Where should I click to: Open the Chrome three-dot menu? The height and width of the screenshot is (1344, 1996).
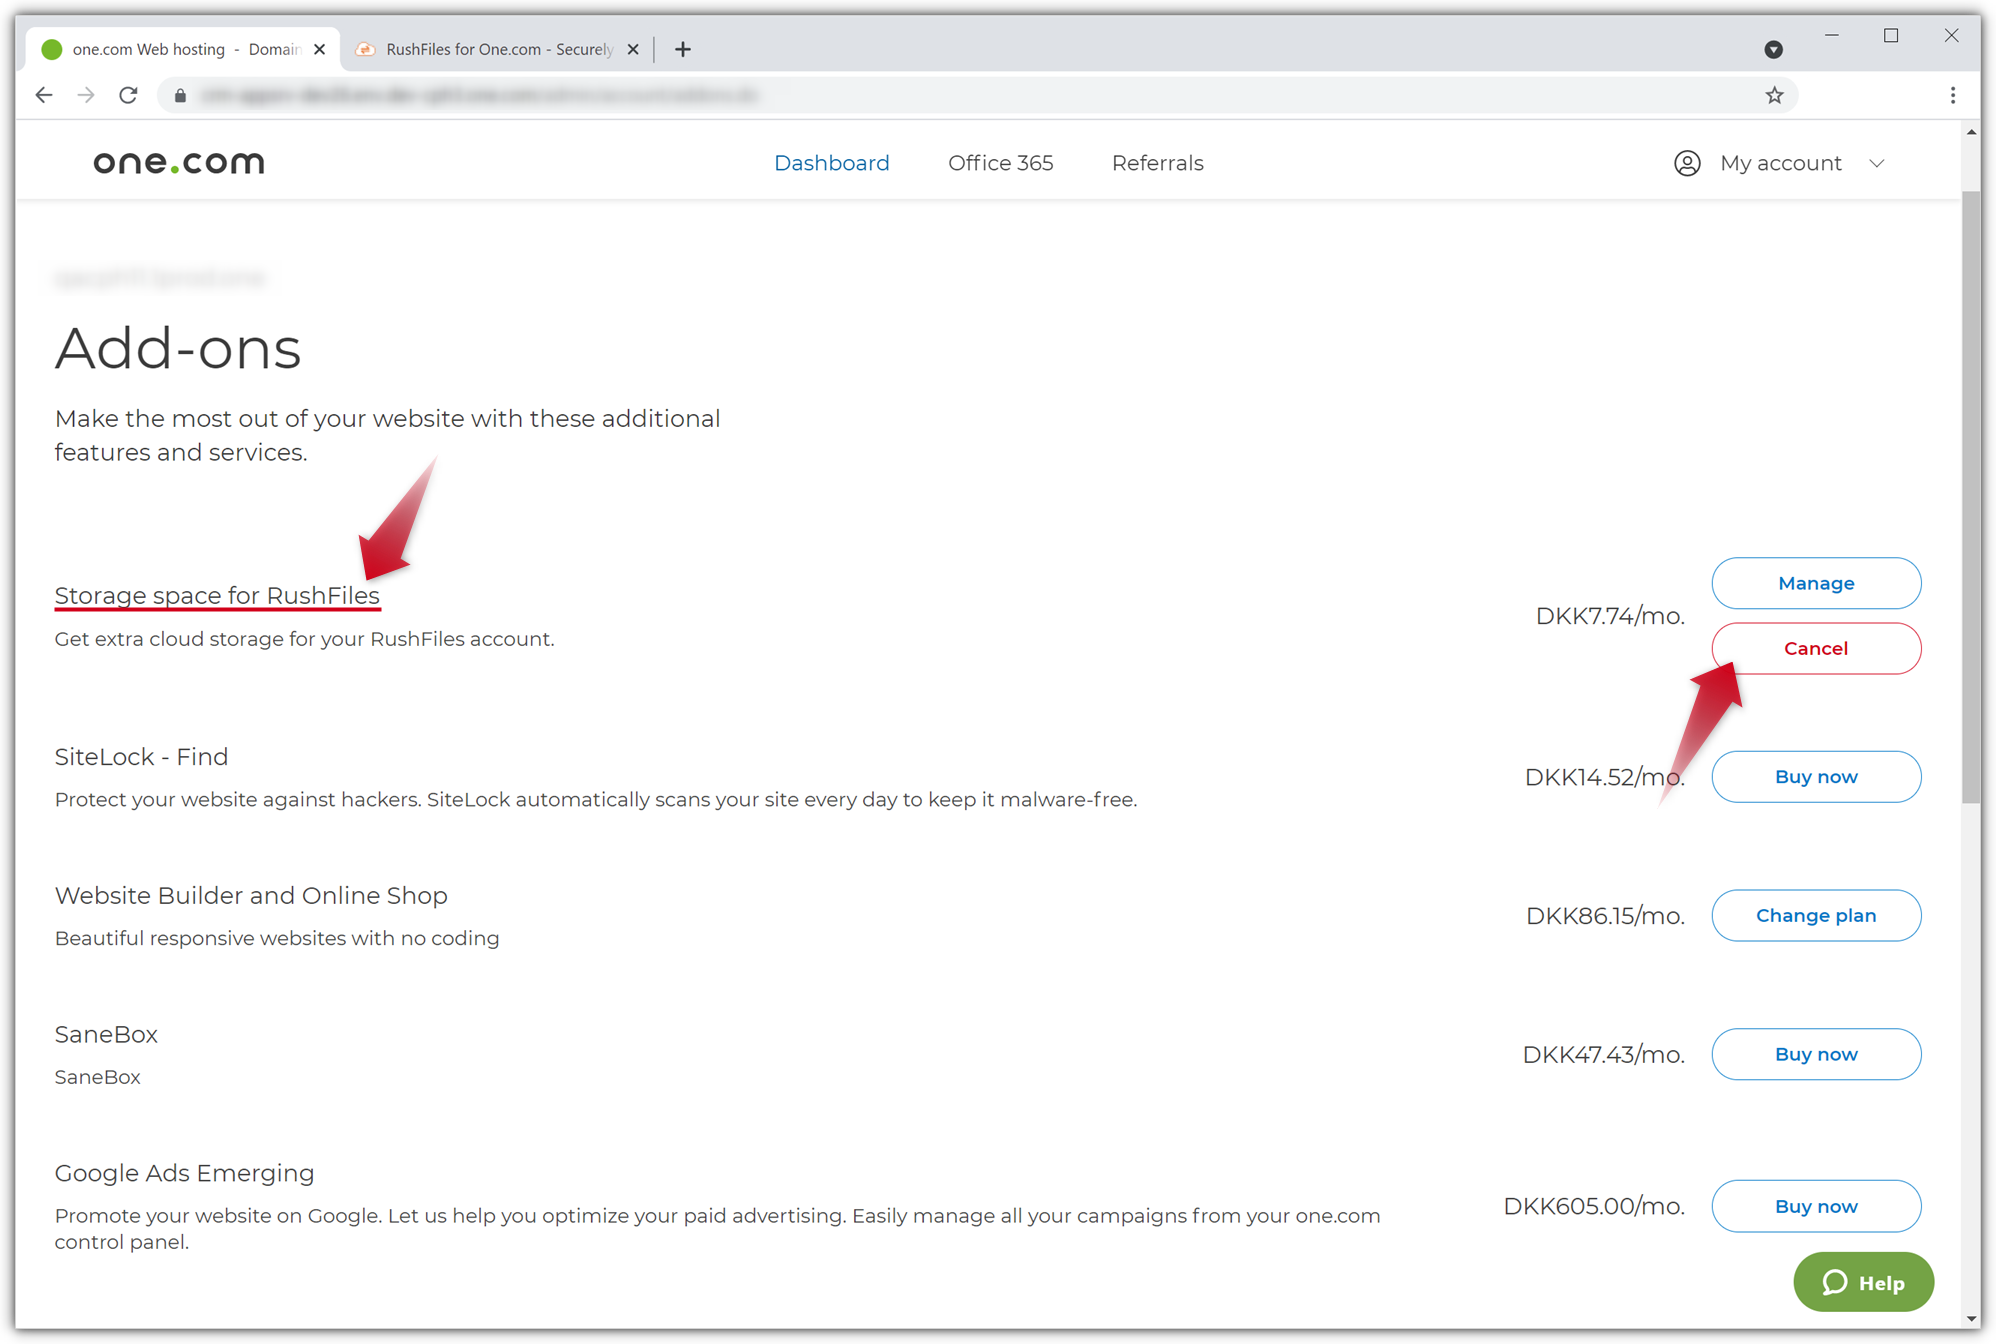(x=1952, y=95)
